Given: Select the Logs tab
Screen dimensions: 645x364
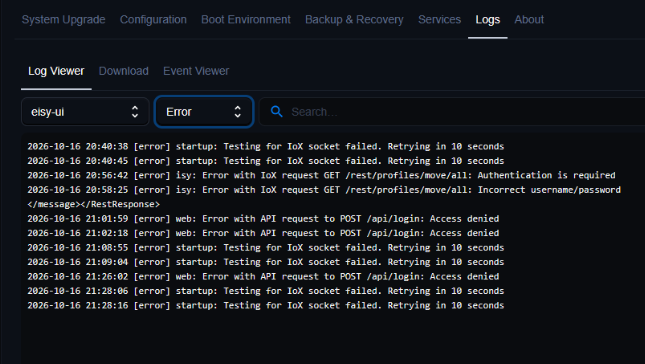Looking at the screenshot, I should (487, 20).
